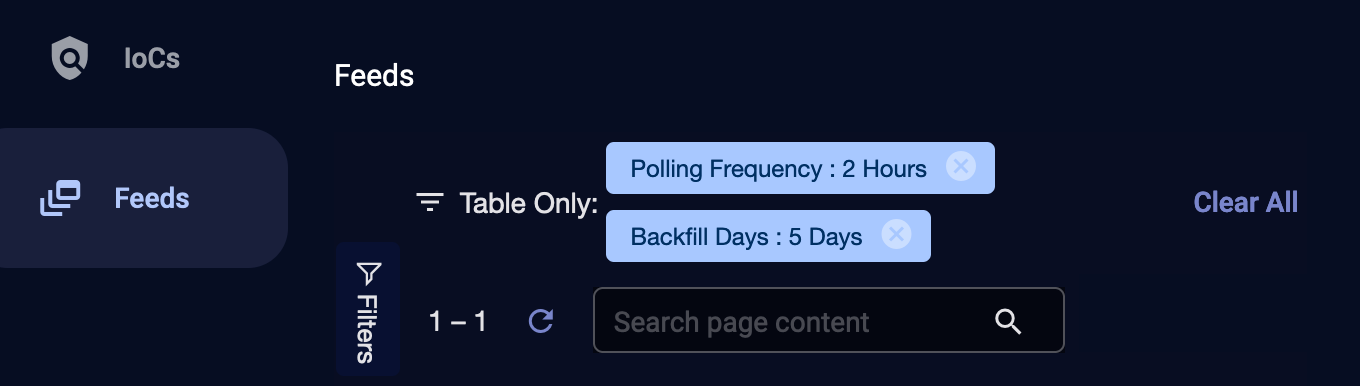The width and height of the screenshot is (1360, 386).
Task: Click the filter-lines icon beside Table Only
Action: coord(430,203)
